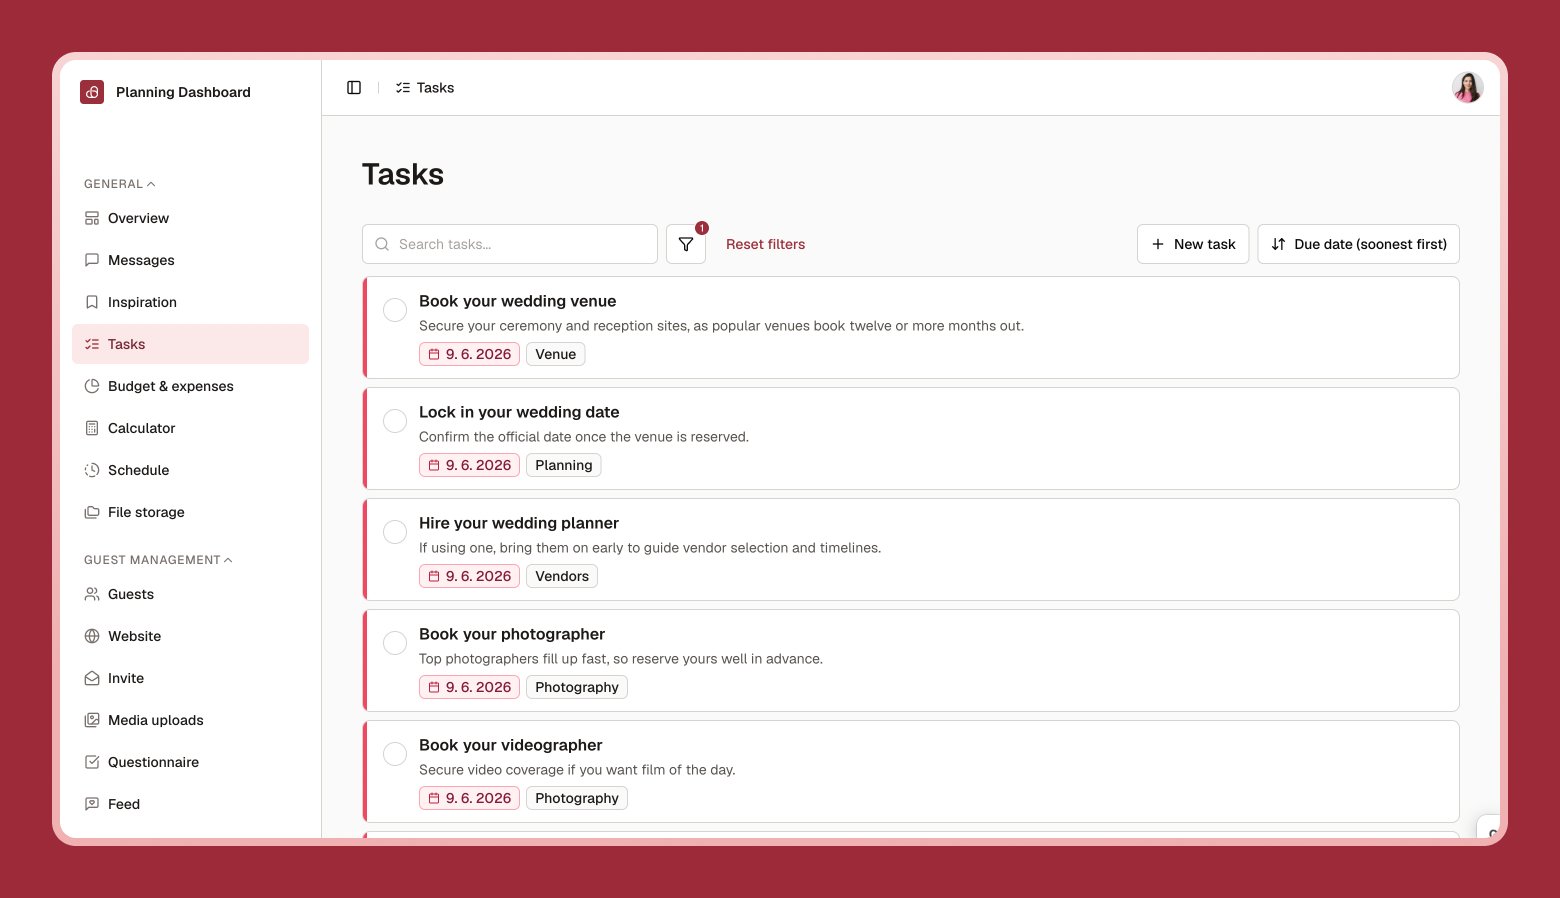Viewport: 1560px width, 898px height.
Task: Click the Calculator icon in sidebar
Action: click(92, 428)
